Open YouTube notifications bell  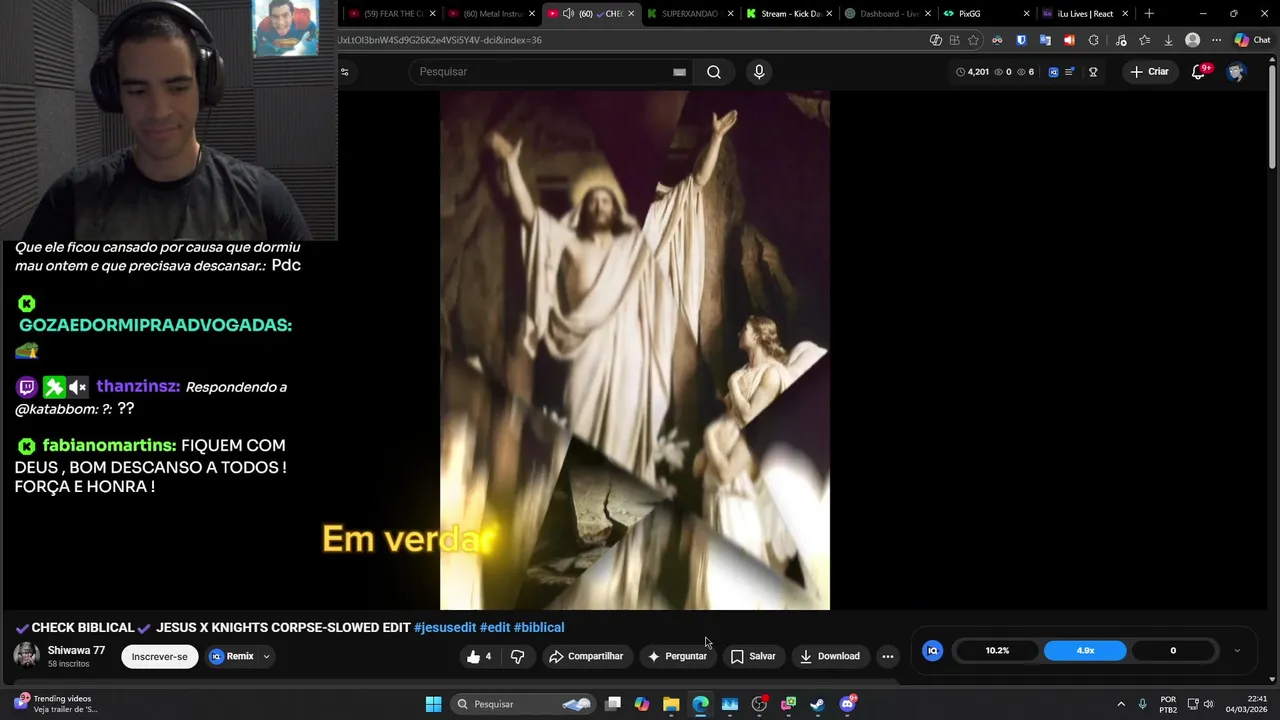[1198, 72]
